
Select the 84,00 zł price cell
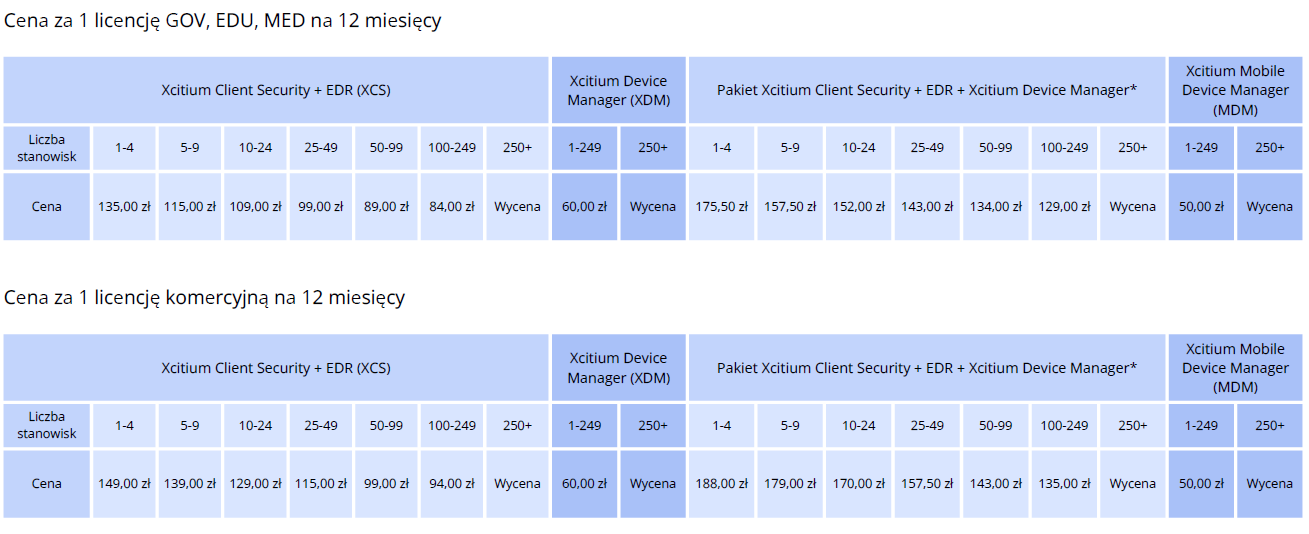(x=452, y=207)
